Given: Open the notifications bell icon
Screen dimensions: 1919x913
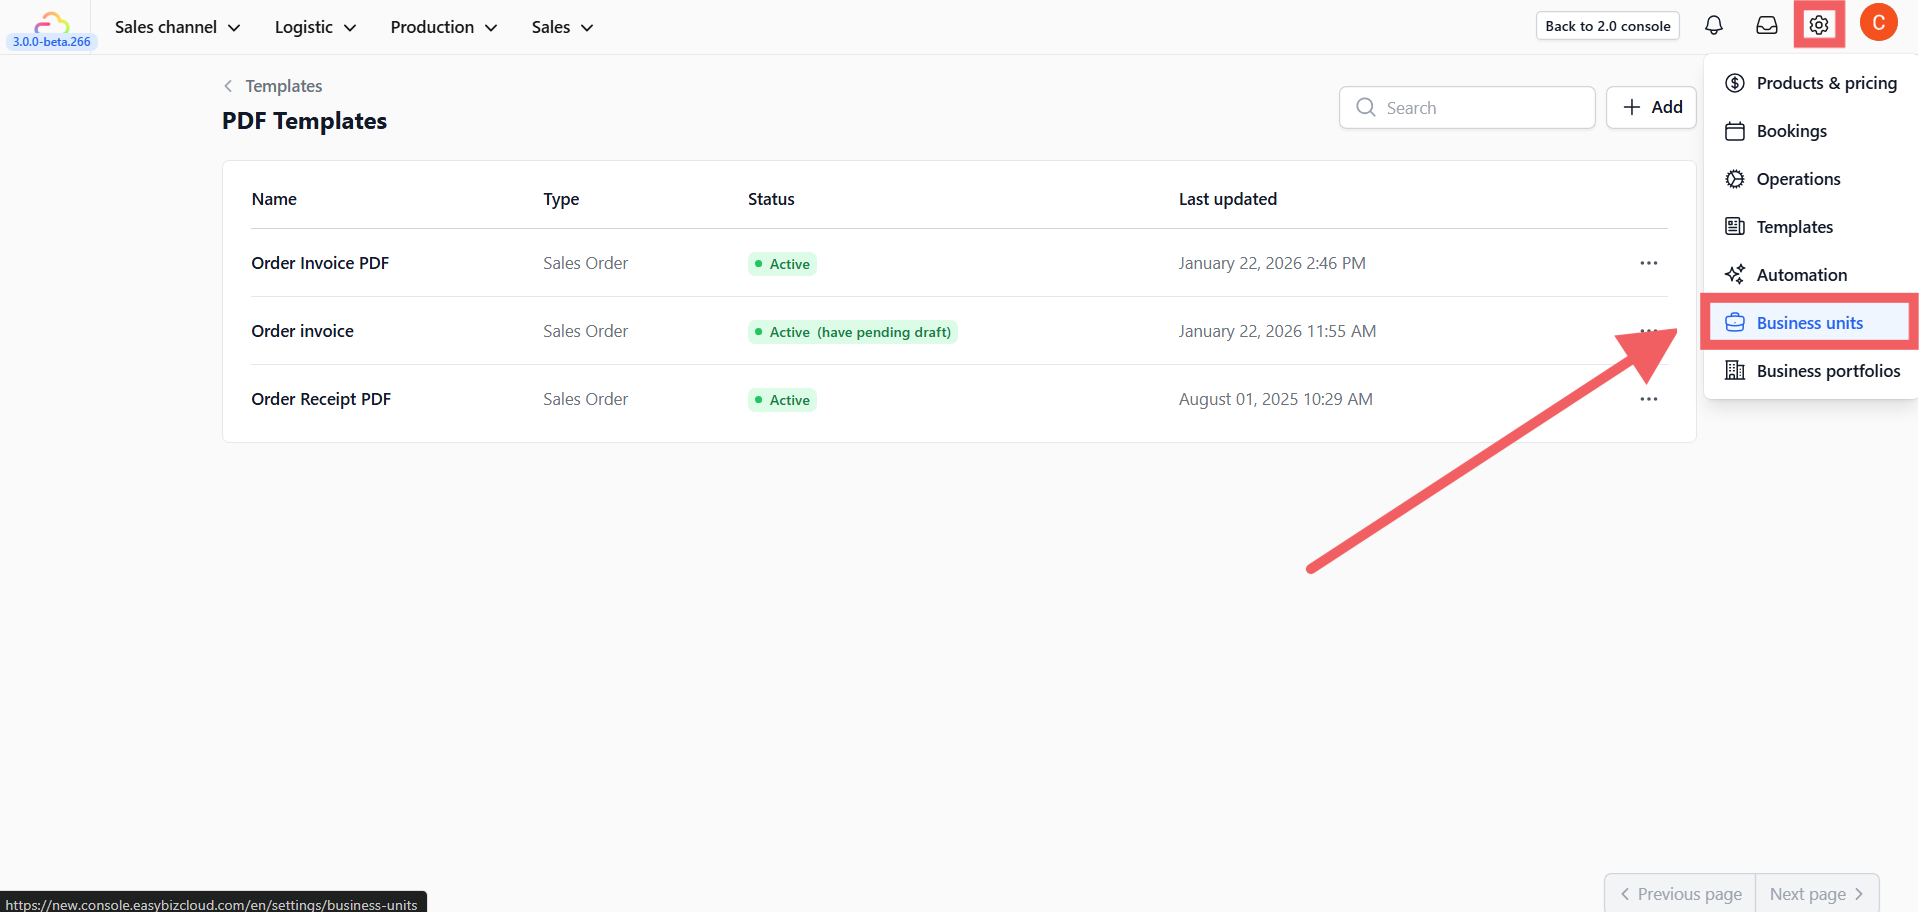Looking at the screenshot, I should pos(1713,26).
